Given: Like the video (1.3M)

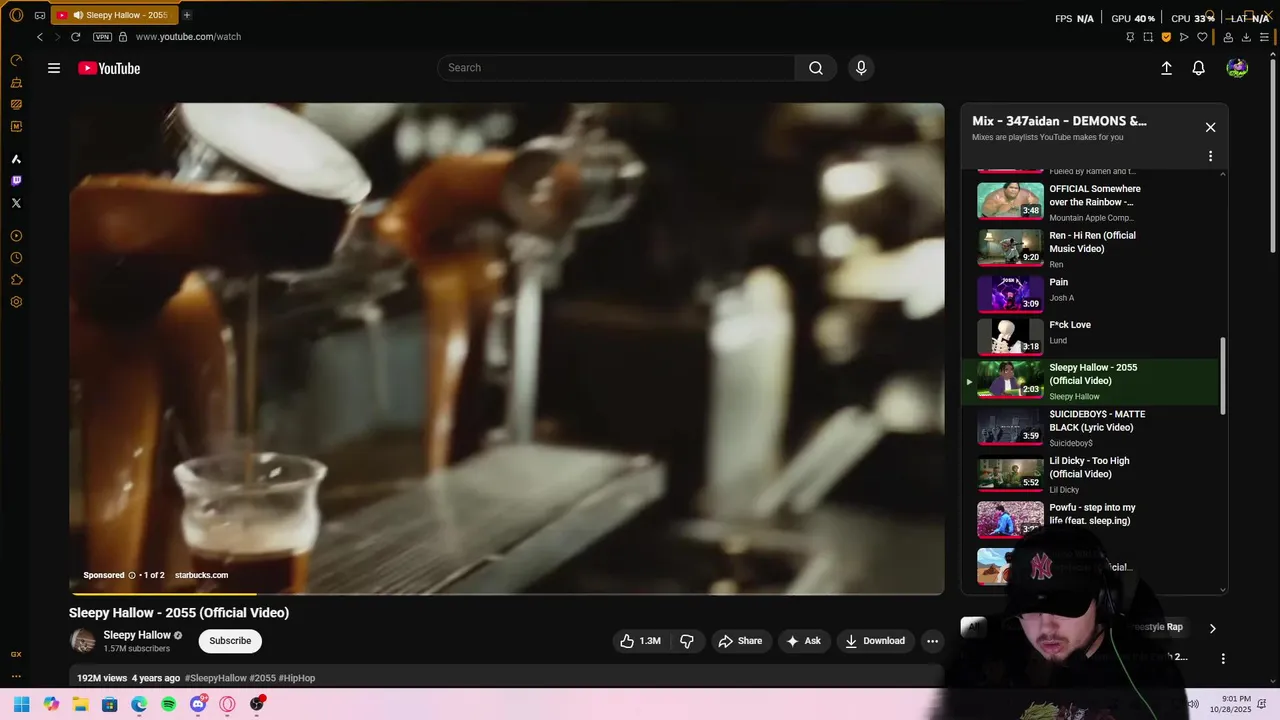Looking at the screenshot, I should tap(640, 641).
